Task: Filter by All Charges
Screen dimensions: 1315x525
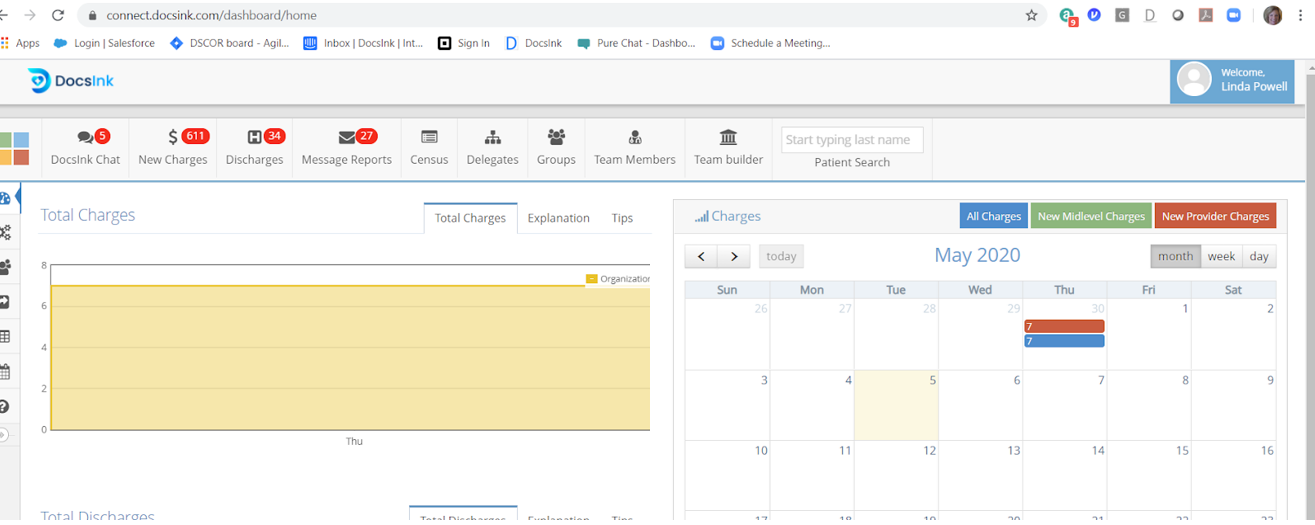Action: point(993,216)
